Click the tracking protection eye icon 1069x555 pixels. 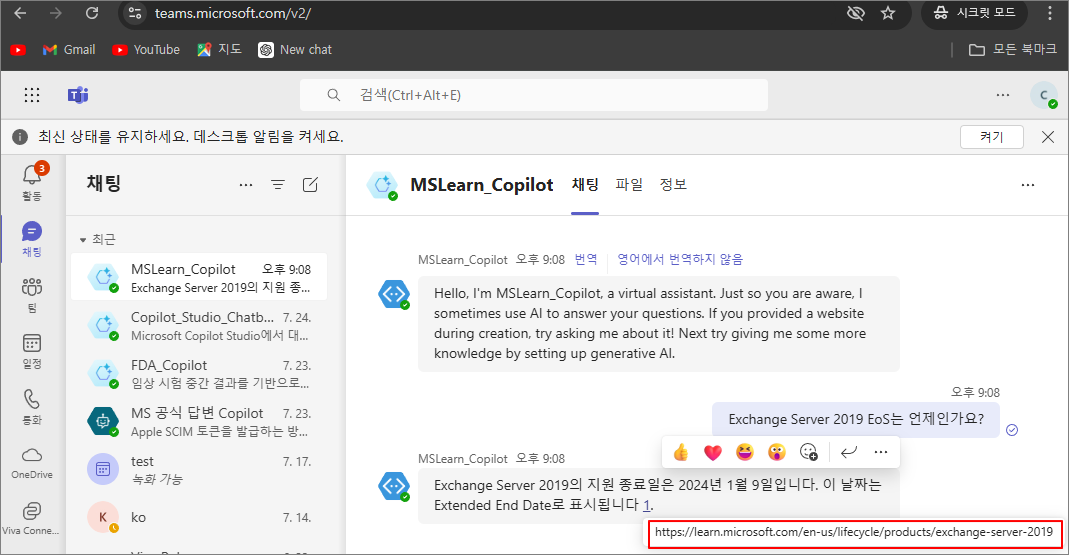(856, 13)
